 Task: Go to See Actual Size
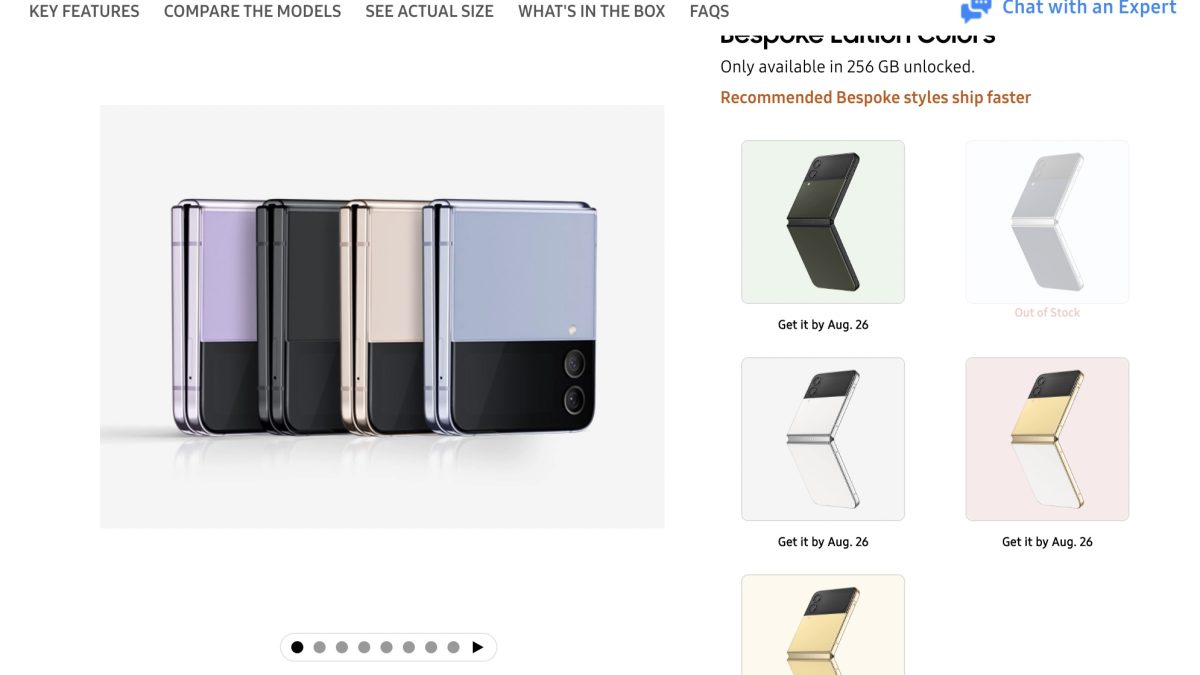pos(429,12)
